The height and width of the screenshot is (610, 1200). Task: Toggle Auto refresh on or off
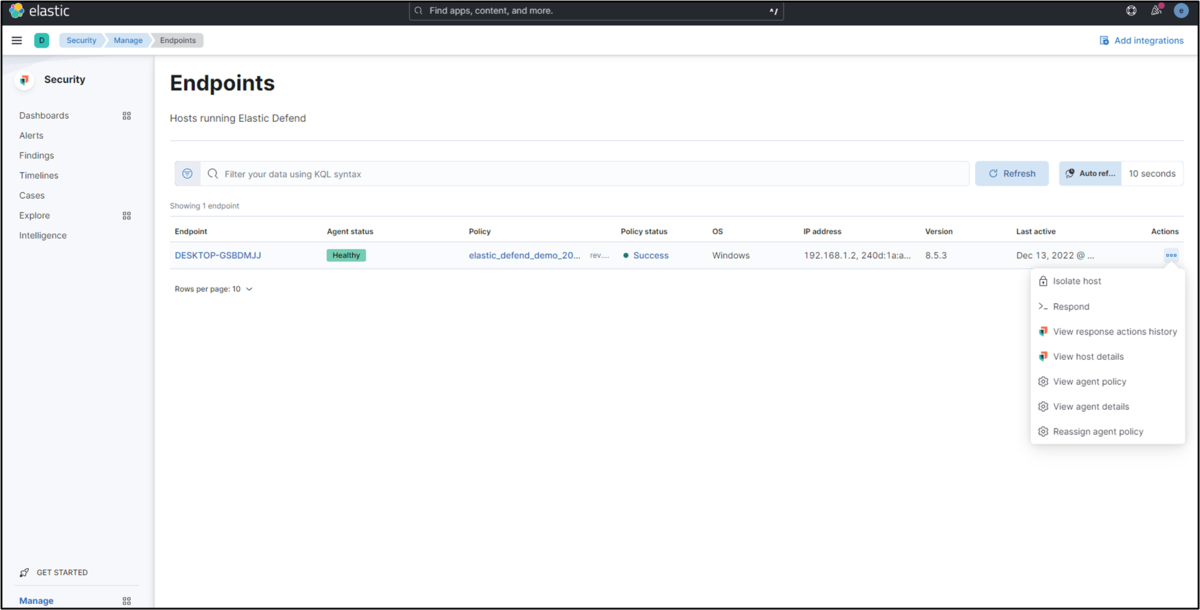(x=1089, y=173)
